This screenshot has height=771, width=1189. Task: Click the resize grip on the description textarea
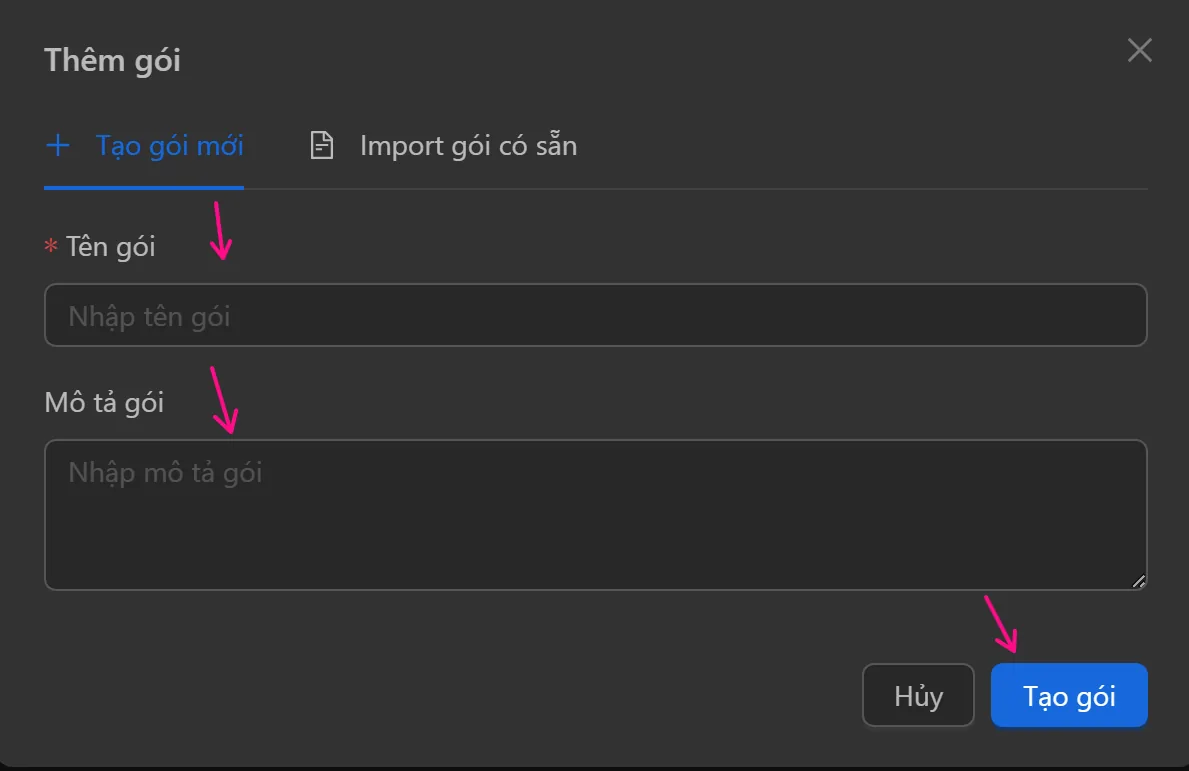click(1139, 582)
